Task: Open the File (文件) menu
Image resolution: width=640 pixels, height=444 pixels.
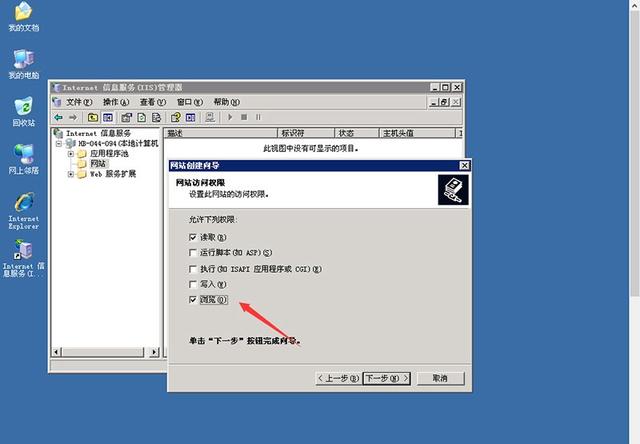Action: 79,102
